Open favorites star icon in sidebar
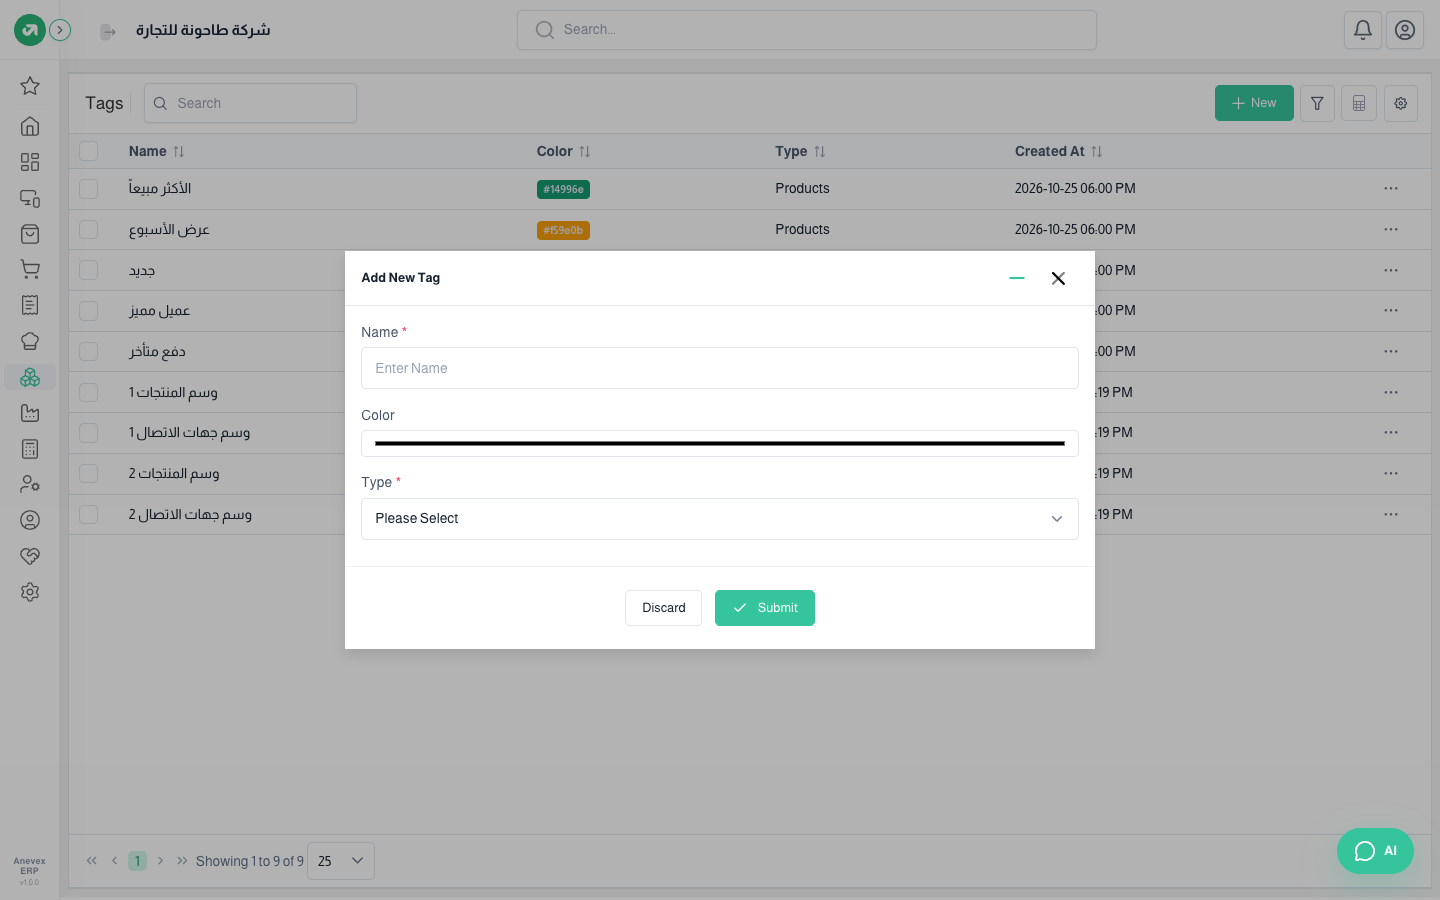This screenshot has width=1440, height=900. (x=30, y=86)
